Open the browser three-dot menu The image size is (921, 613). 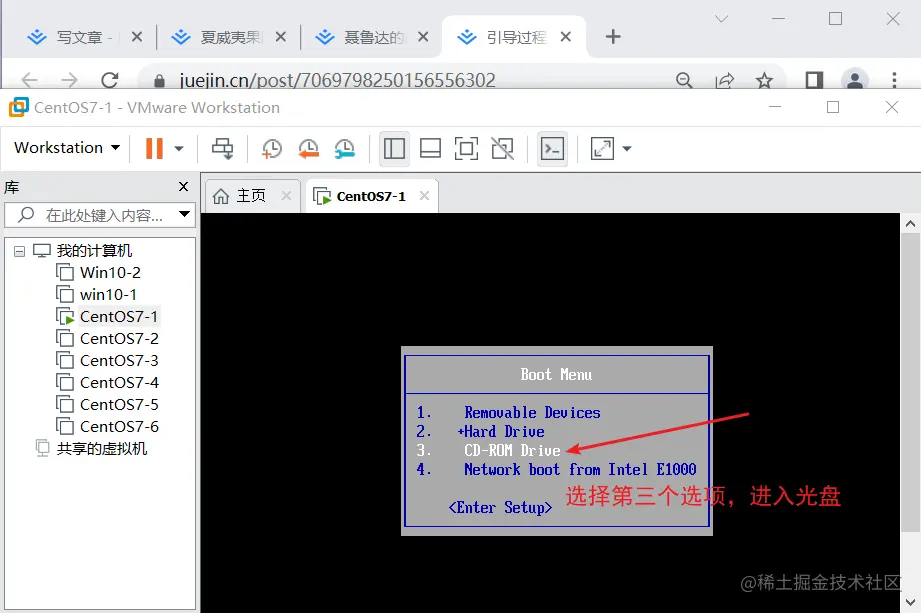(x=894, y=80)
